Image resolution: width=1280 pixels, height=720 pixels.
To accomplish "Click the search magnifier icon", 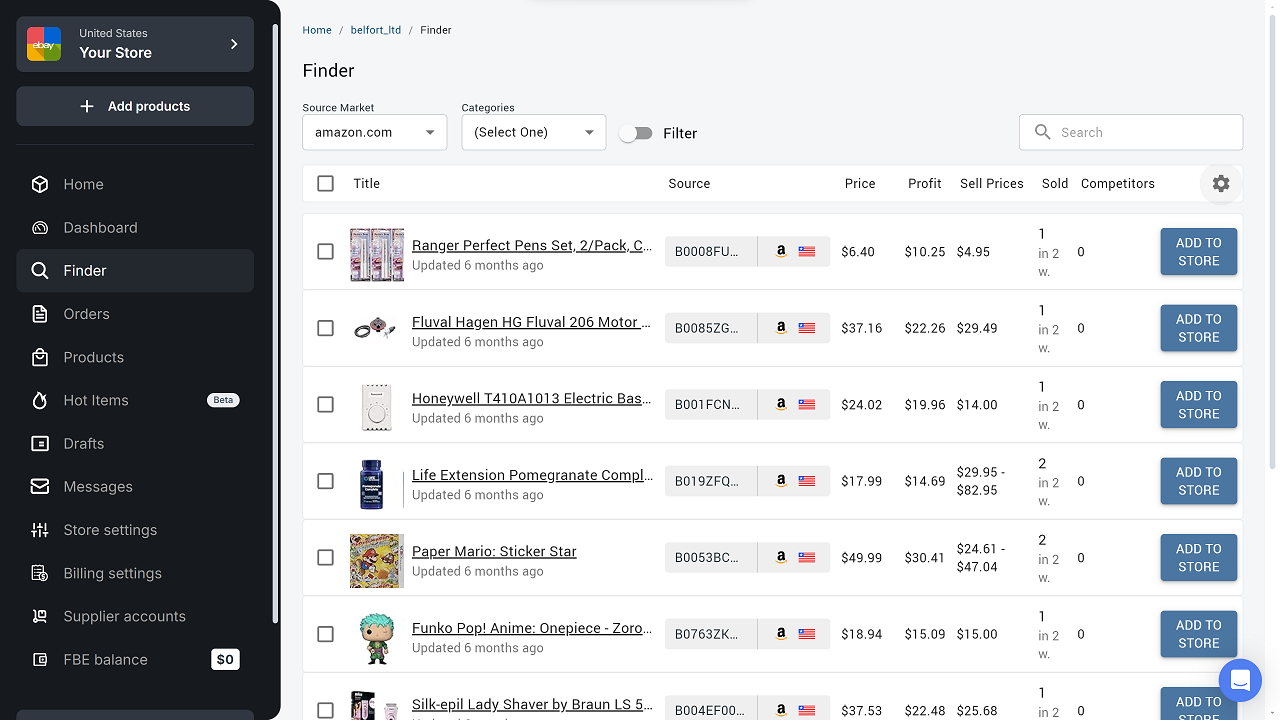I will pyautogui.click(x=1043, y=132).
